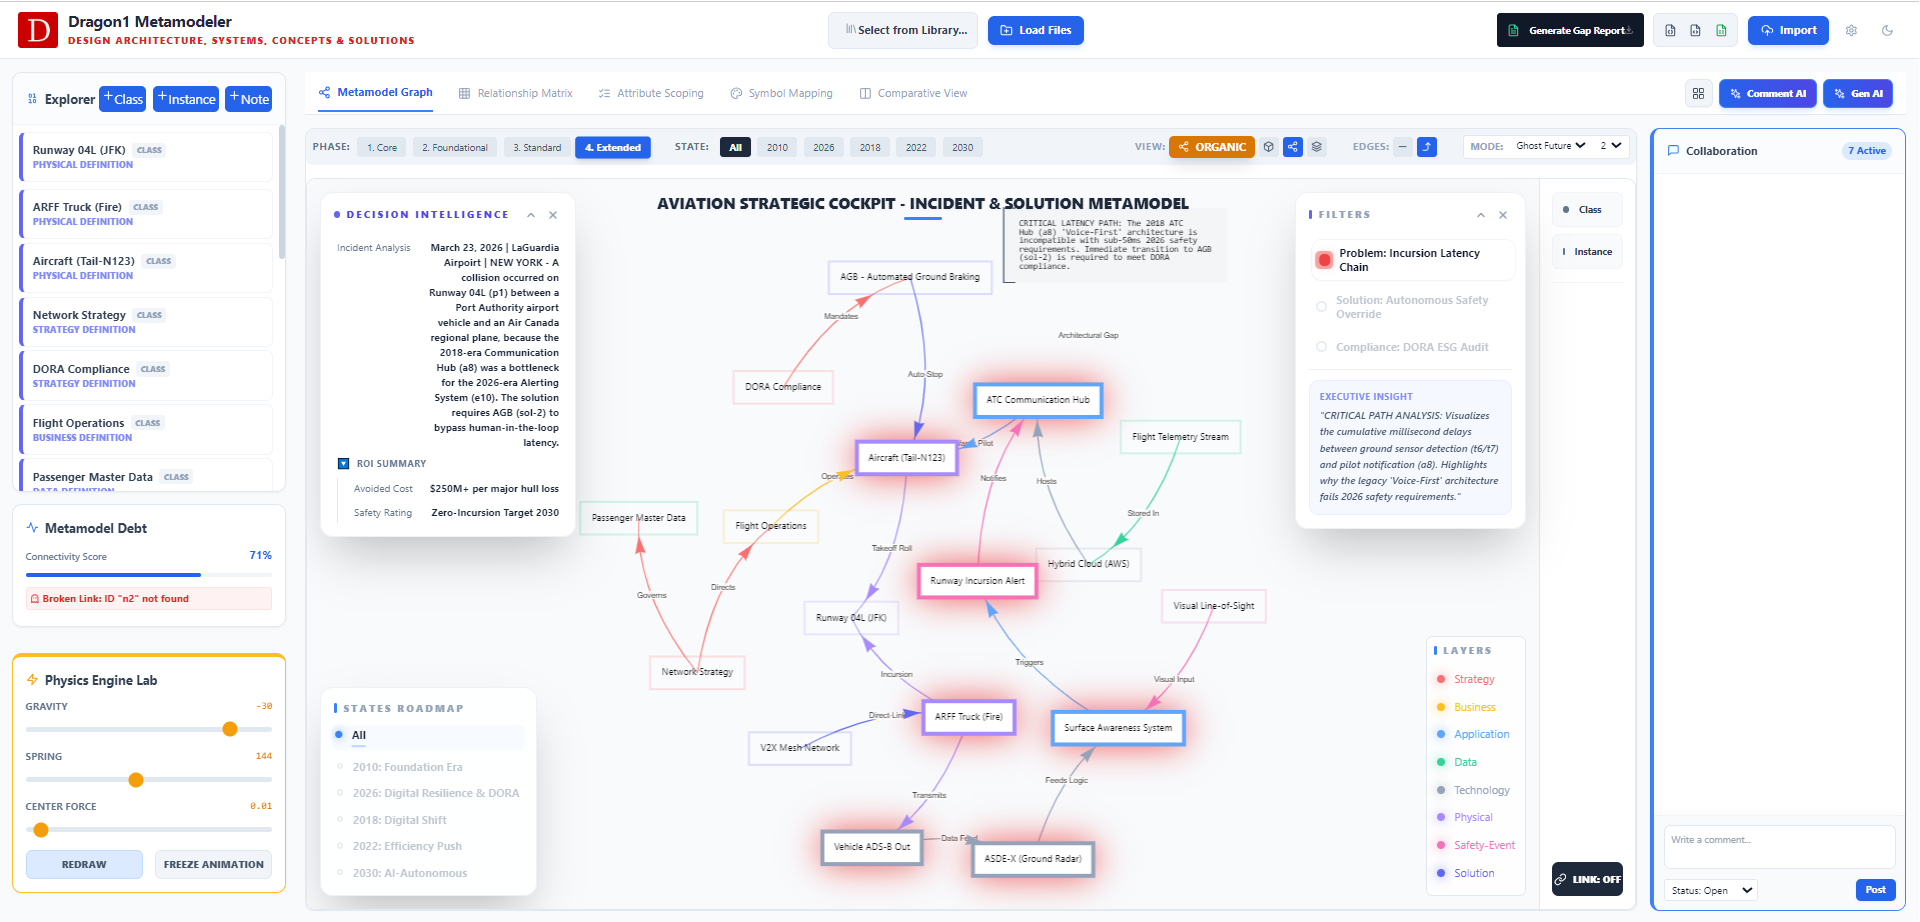Viewport: 1920px width, 922px height.
Task: Open the grid layout icon near Comment AI
Action: click(1699, 93)
